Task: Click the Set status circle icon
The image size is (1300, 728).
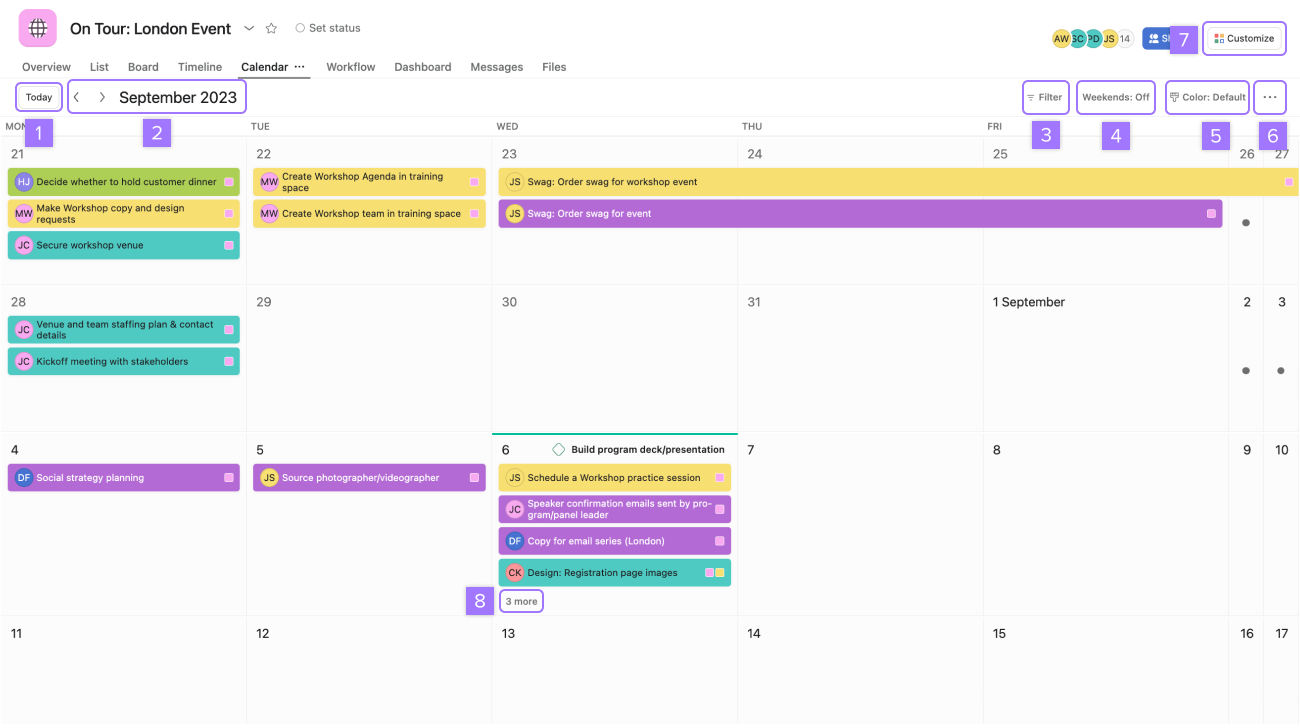Action: (300, 28)
